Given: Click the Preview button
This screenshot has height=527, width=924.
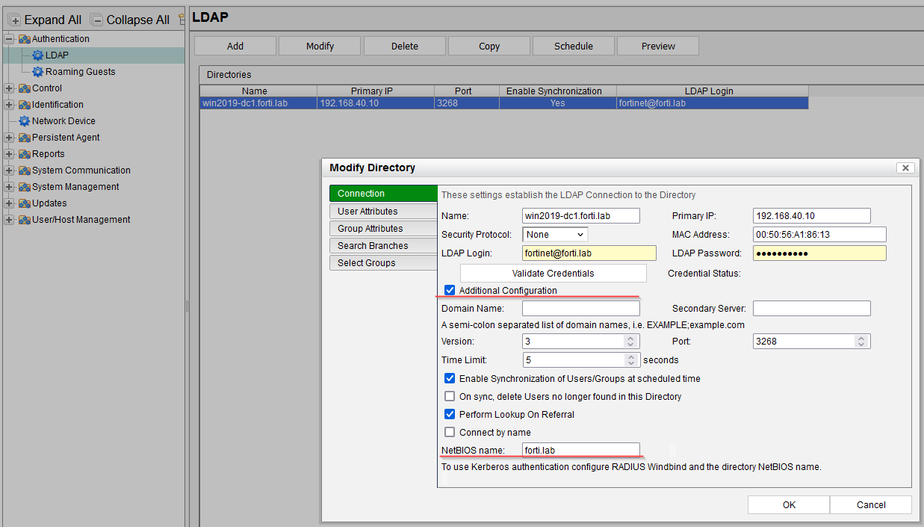Looking at the screenshot, I should (658, 46).
